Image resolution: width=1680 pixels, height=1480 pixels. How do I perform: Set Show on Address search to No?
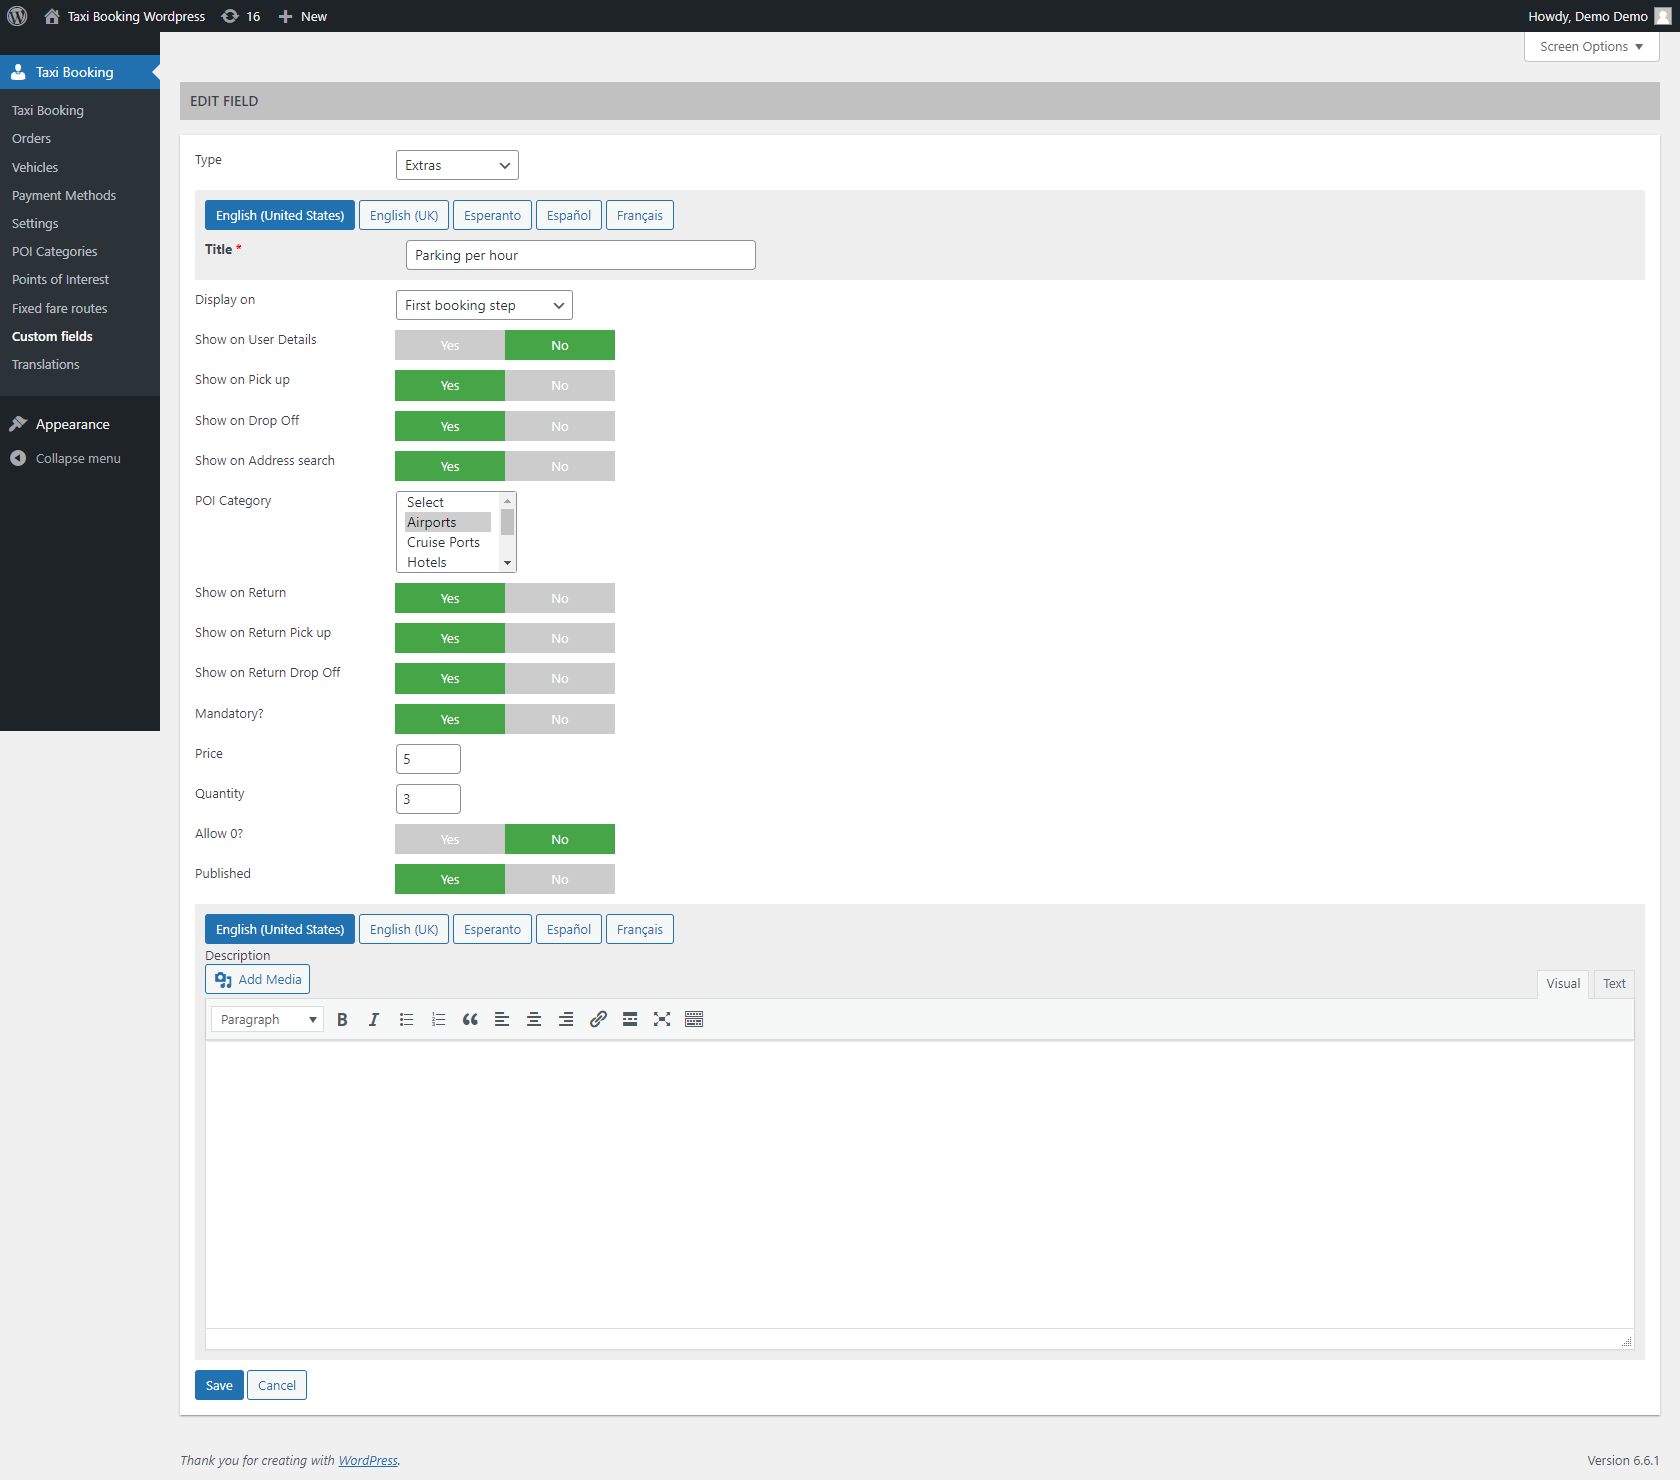[x=560, y=466]
